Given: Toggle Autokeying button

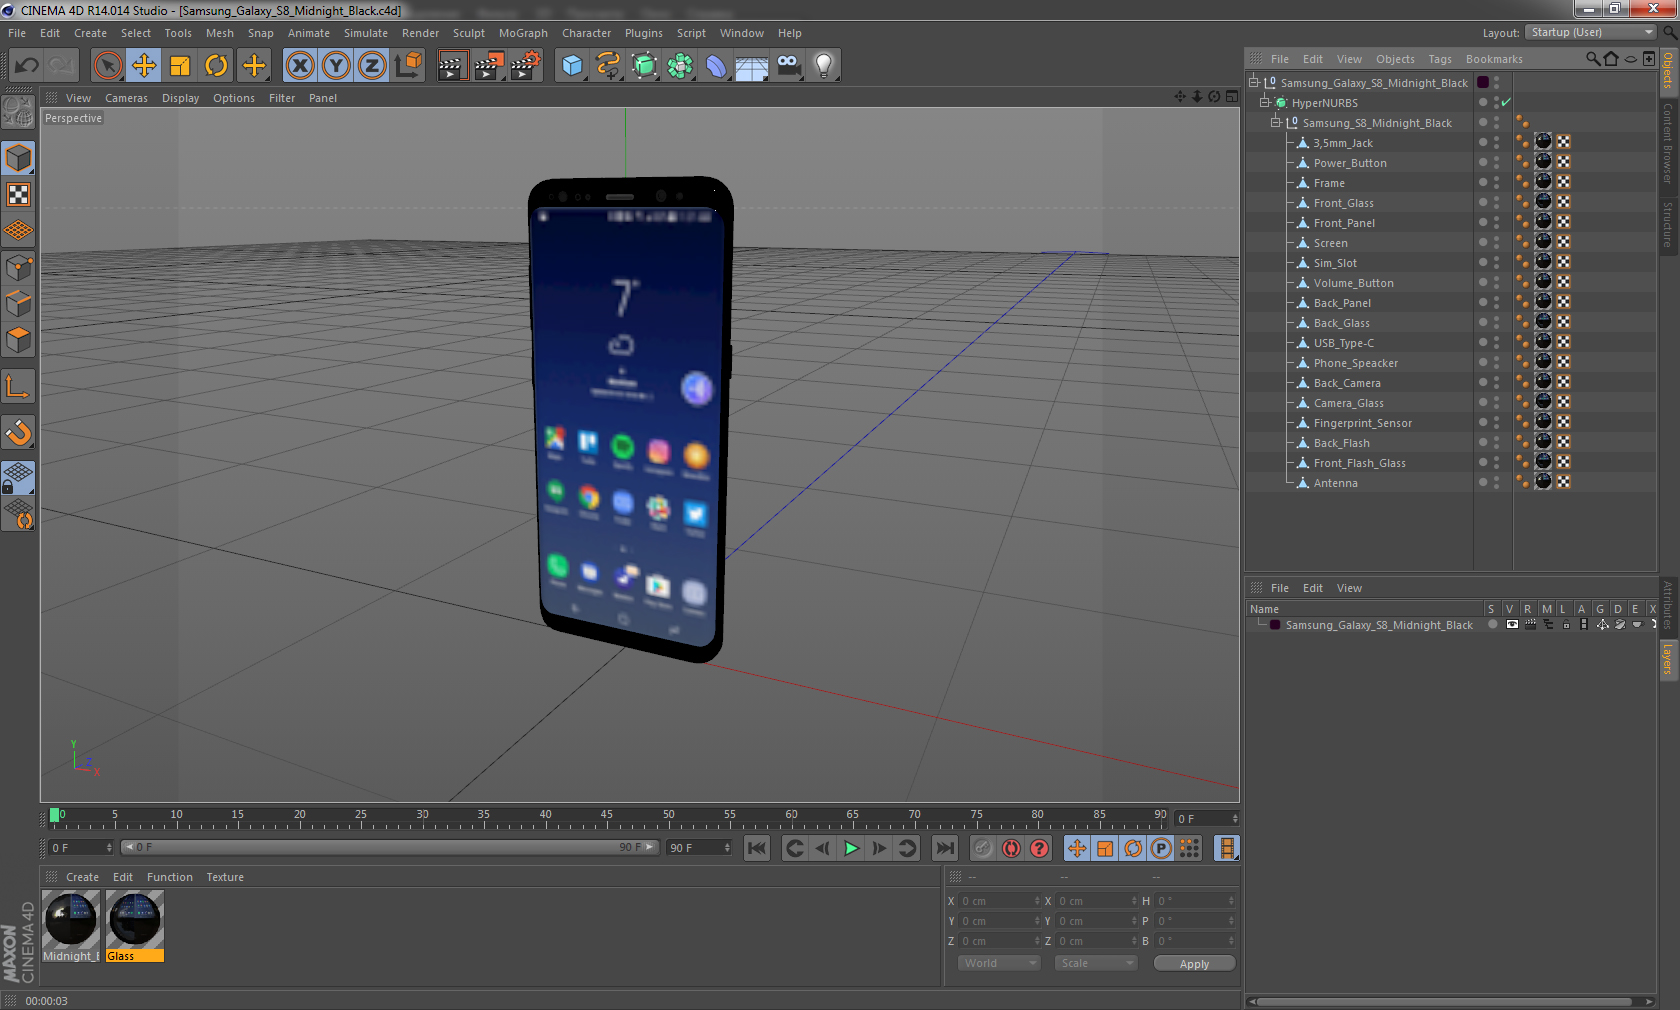Looking at the screenshot, I should 1011,848.
